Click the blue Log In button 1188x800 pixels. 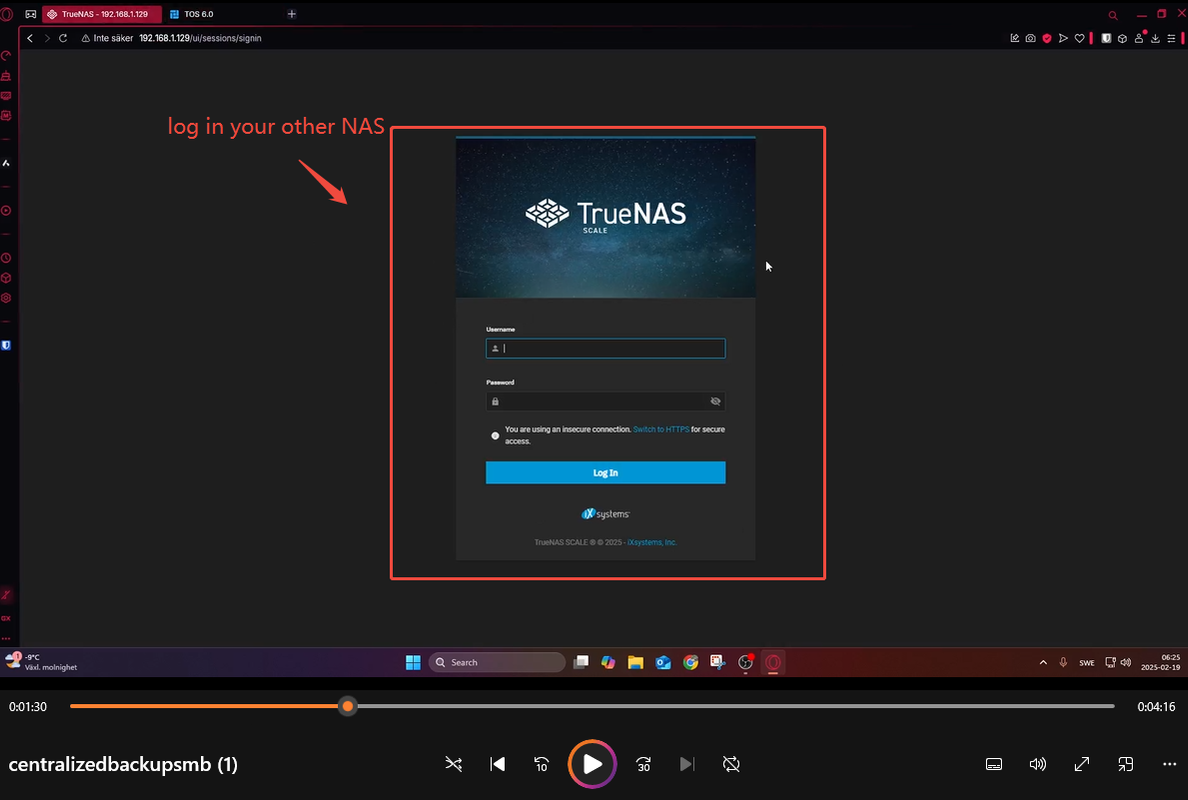coord(605,473)
